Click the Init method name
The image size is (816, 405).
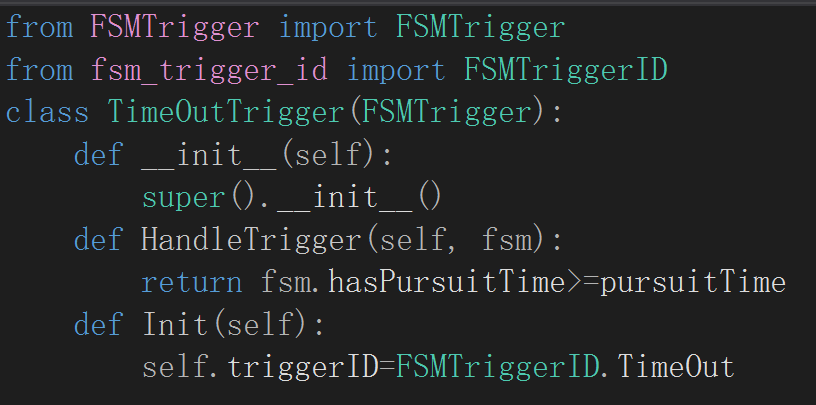[175, 325]
